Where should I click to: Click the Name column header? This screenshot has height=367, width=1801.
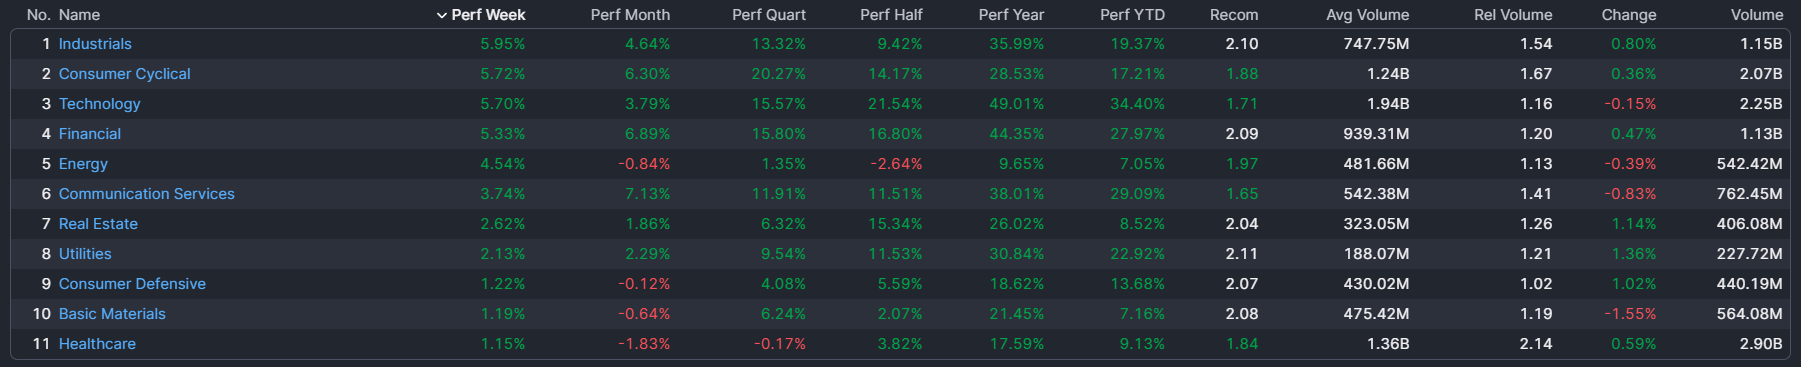pos(79,15)
